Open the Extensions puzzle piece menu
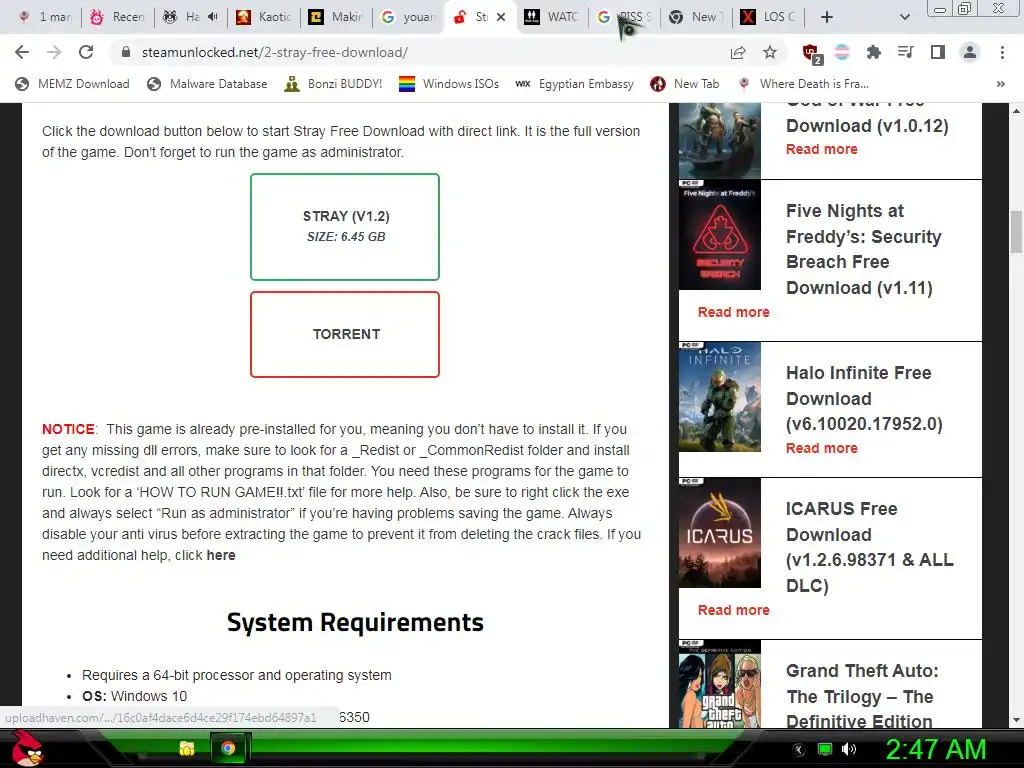The image size is (1024, 768). (x=874, y=52)
